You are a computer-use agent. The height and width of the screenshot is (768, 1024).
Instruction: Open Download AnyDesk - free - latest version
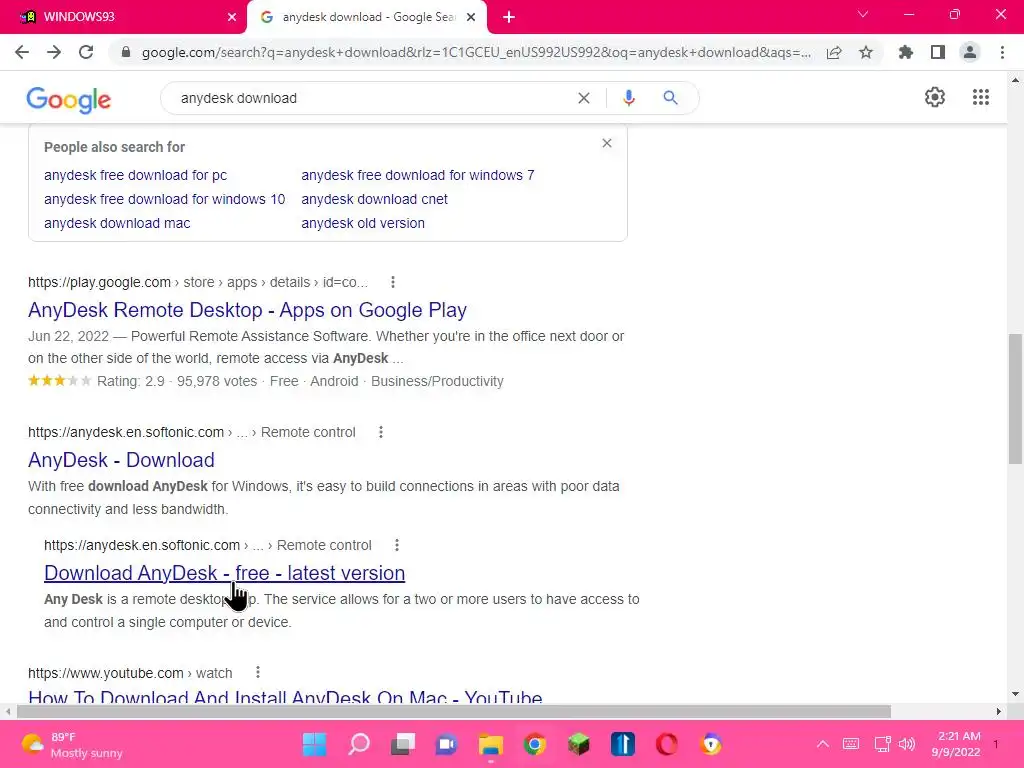point(224,573)
